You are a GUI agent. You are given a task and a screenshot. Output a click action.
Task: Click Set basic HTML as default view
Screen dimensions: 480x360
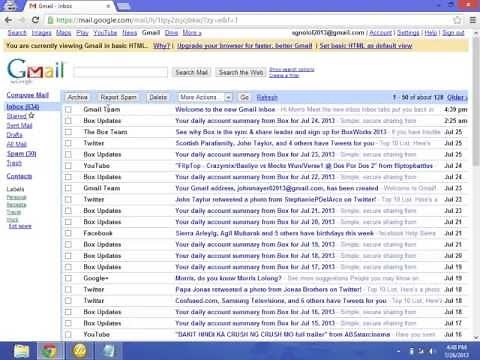[366, 46]
